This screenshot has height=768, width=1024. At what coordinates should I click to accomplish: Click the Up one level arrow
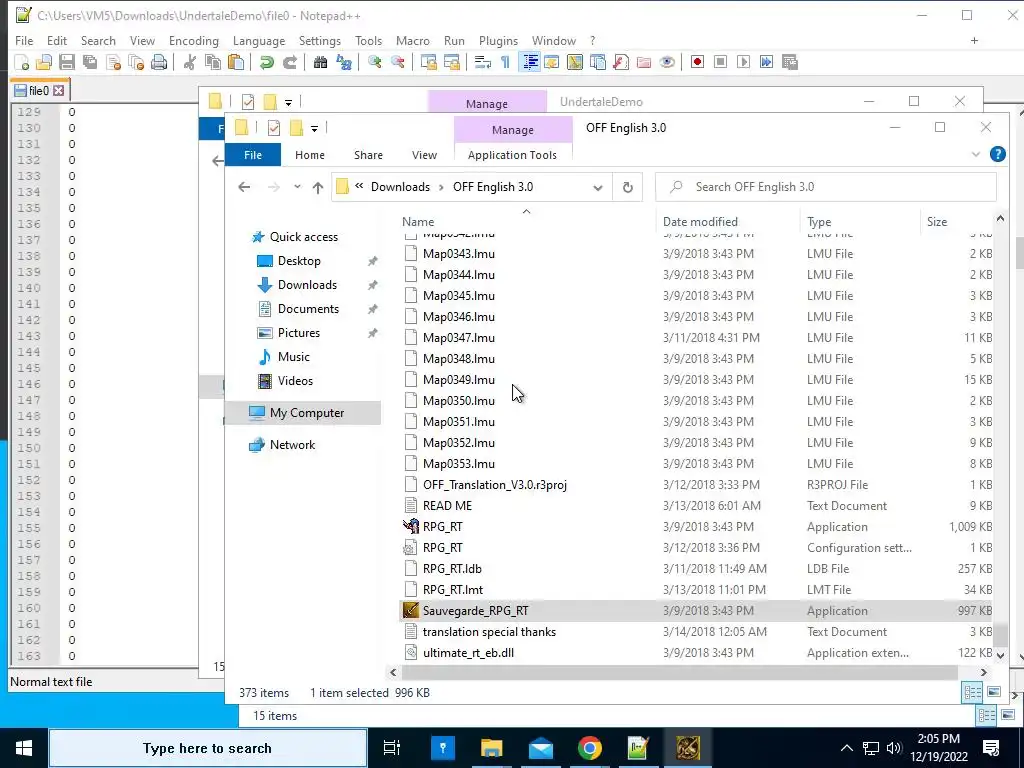(x=318, y=187)
